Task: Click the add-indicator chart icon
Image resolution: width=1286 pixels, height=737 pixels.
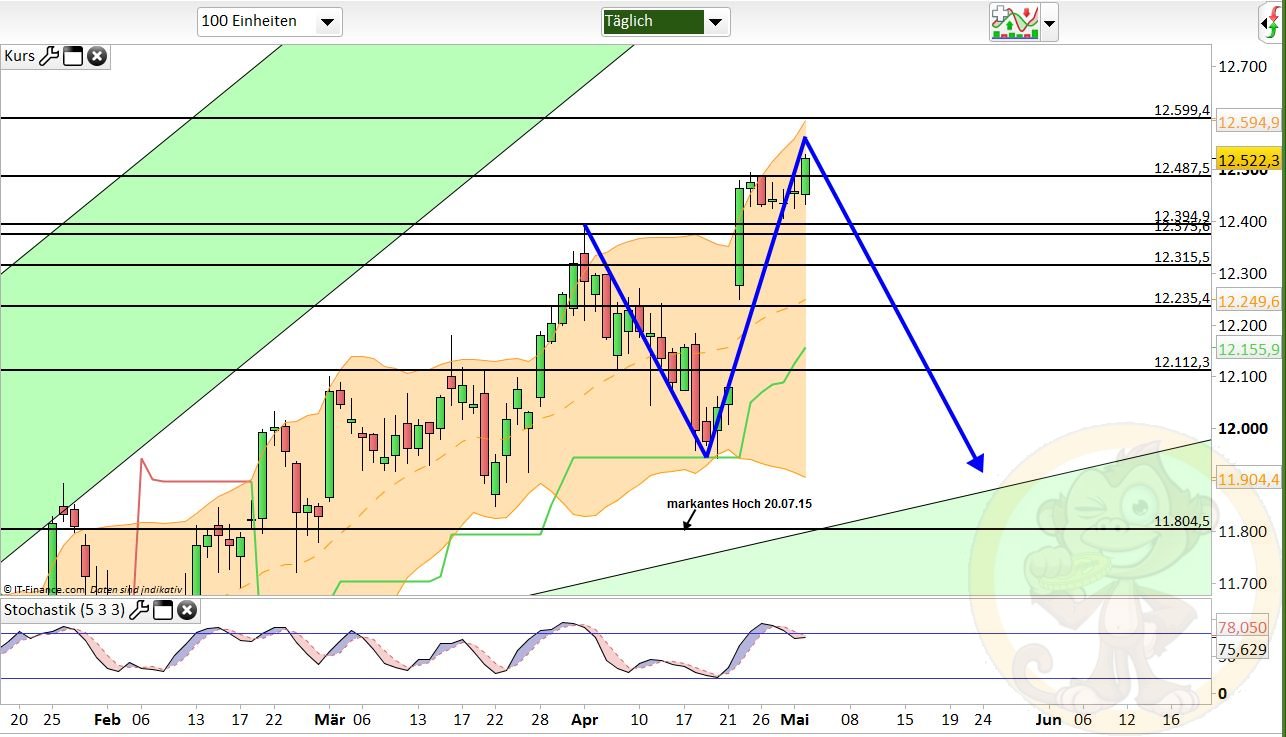Action: pos(1014,22)
